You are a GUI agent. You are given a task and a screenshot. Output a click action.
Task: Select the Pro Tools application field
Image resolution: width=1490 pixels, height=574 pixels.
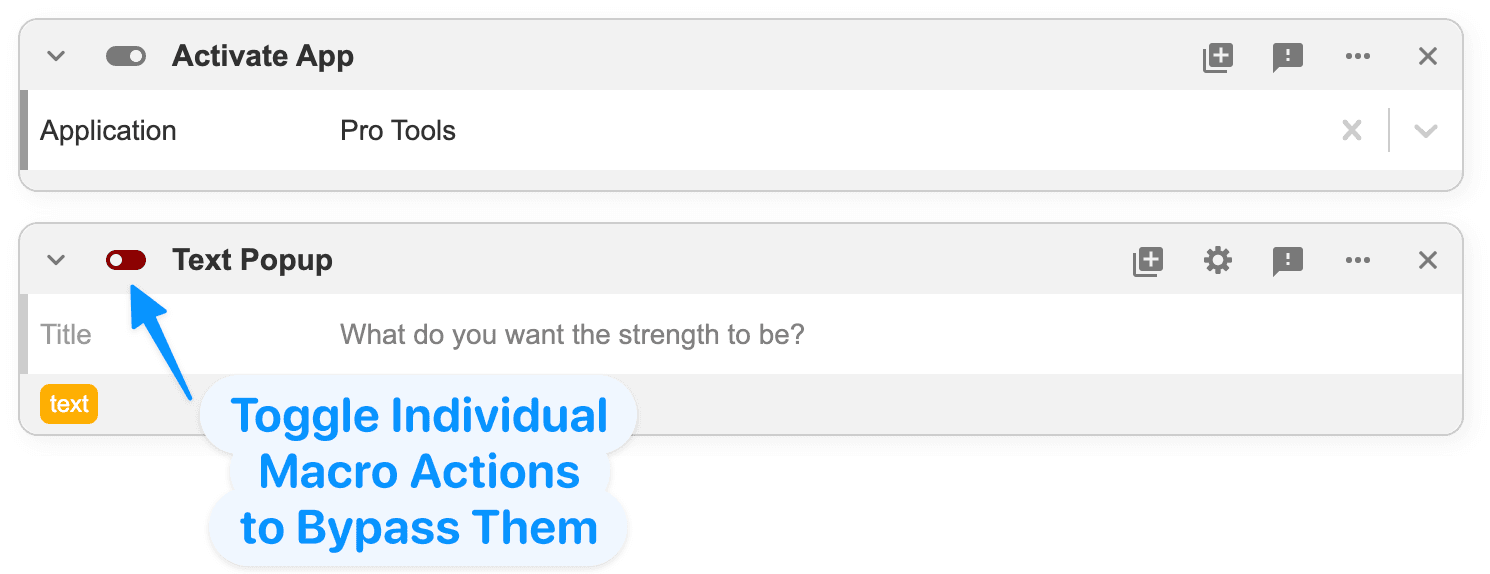(830, 131)
